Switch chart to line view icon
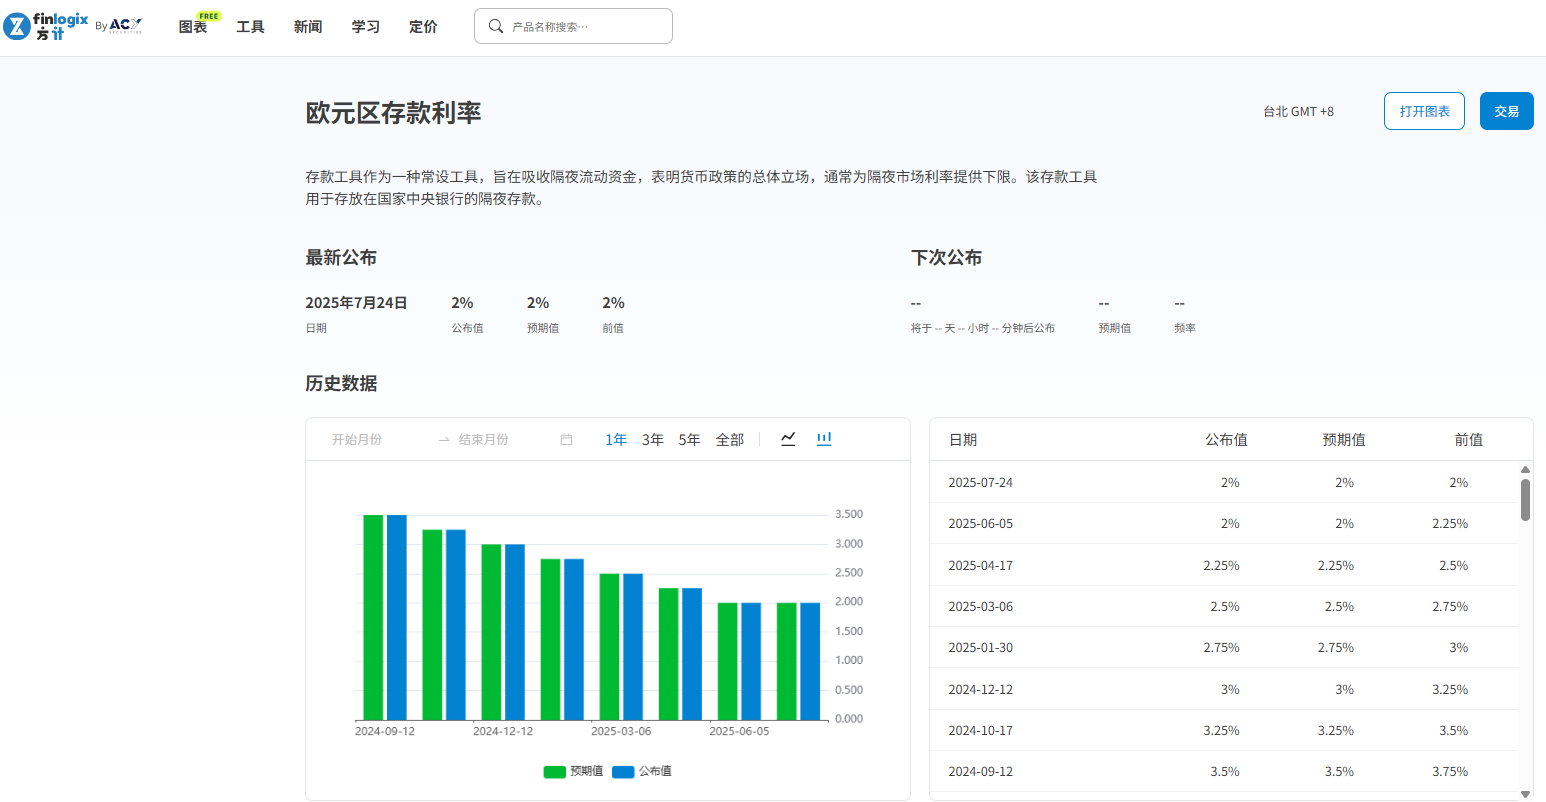The image size is (1546, 802). 788,439
